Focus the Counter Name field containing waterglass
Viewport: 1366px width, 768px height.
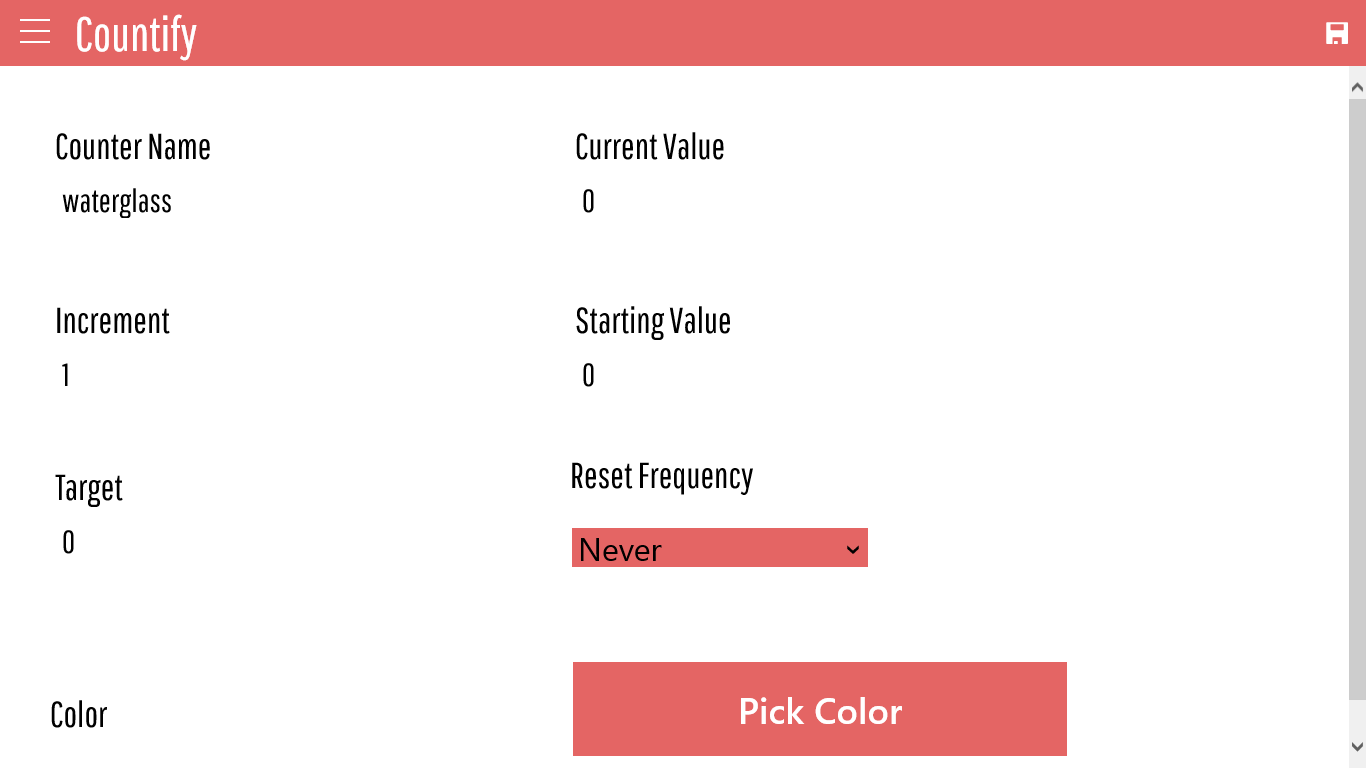point(200,202)
